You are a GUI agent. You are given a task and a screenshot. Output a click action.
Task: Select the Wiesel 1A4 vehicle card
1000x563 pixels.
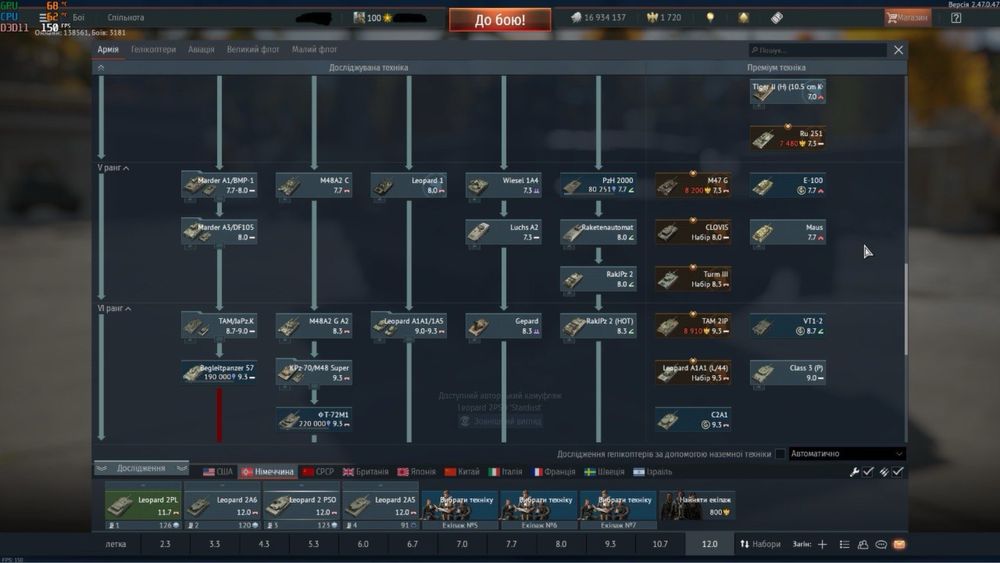pos(503,186)
